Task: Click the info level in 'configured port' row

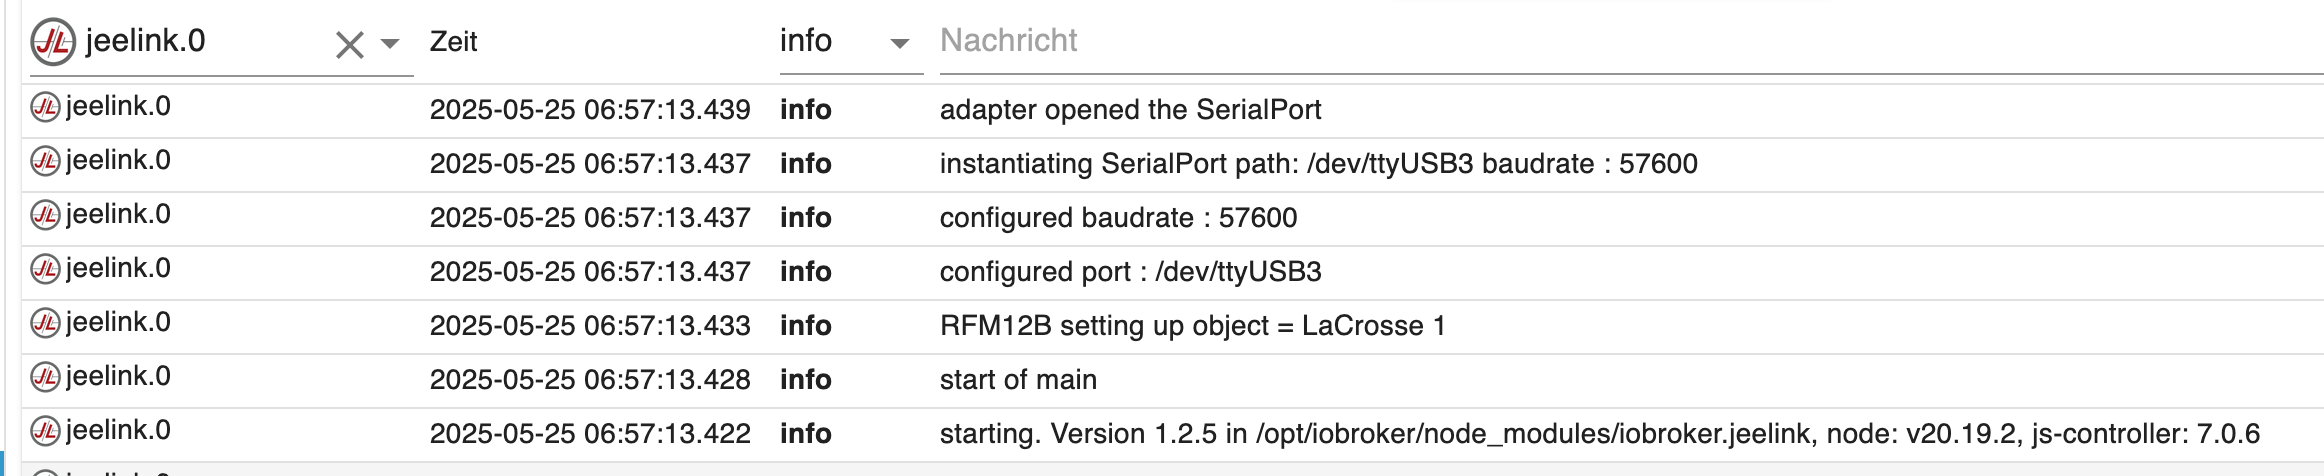Action: pyautogui.click(x=805, y=272)
